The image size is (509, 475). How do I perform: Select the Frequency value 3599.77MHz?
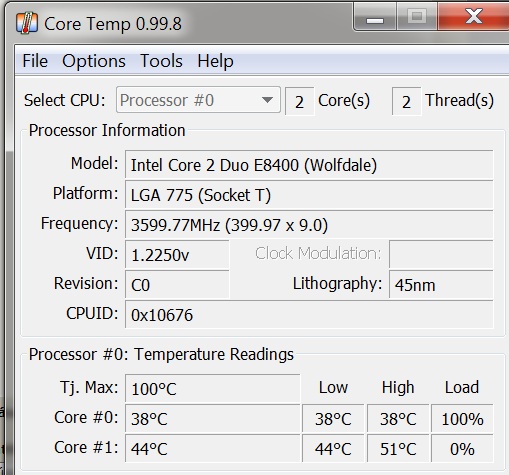[x=309, y=224]
